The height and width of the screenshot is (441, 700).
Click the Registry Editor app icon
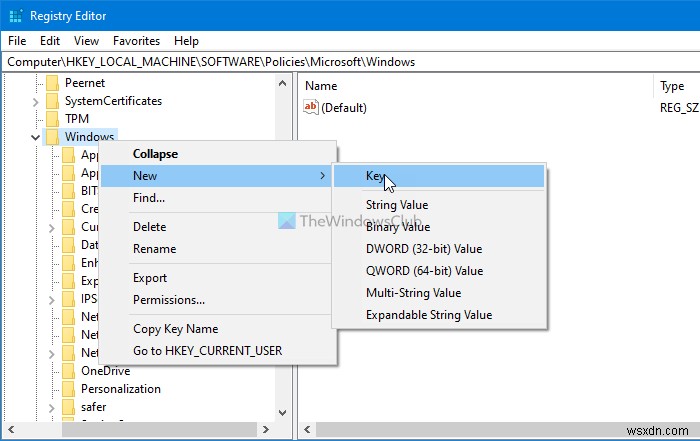pyautogui.click(x=15, y=15)
